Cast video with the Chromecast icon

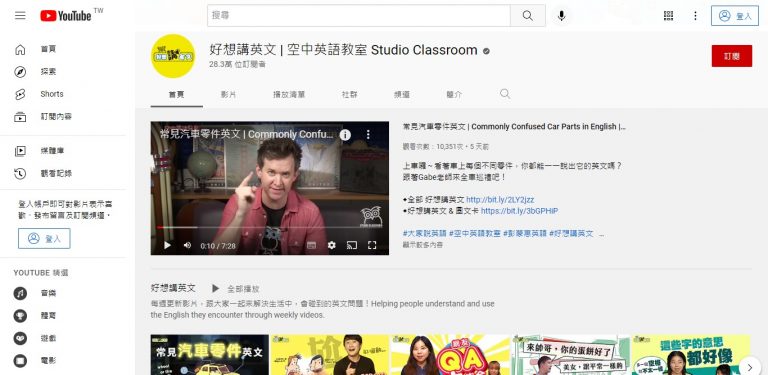(352, 245)
